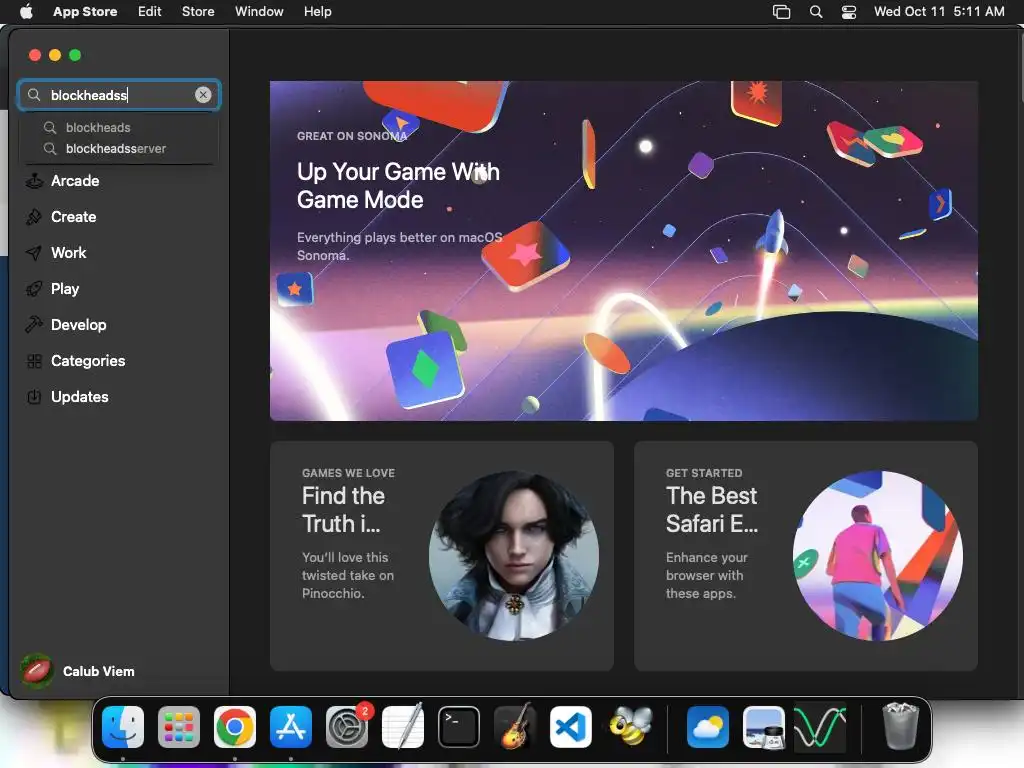Open System Settings from the Dock
This screenshot has width=1024, height=768.
tap(347, 727)
